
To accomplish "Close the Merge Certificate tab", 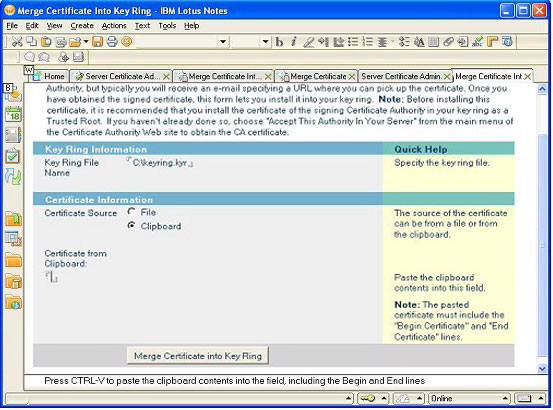I will (x=352, y=77).
